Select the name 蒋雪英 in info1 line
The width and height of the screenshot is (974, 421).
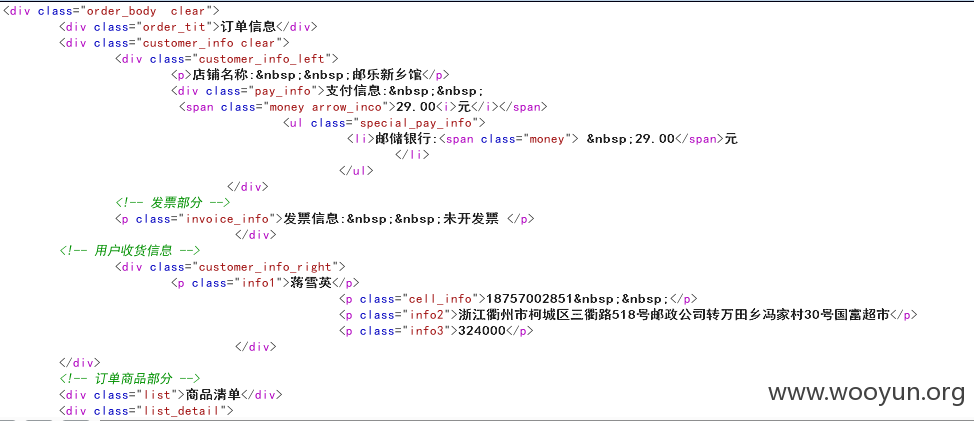pos(311,283)
